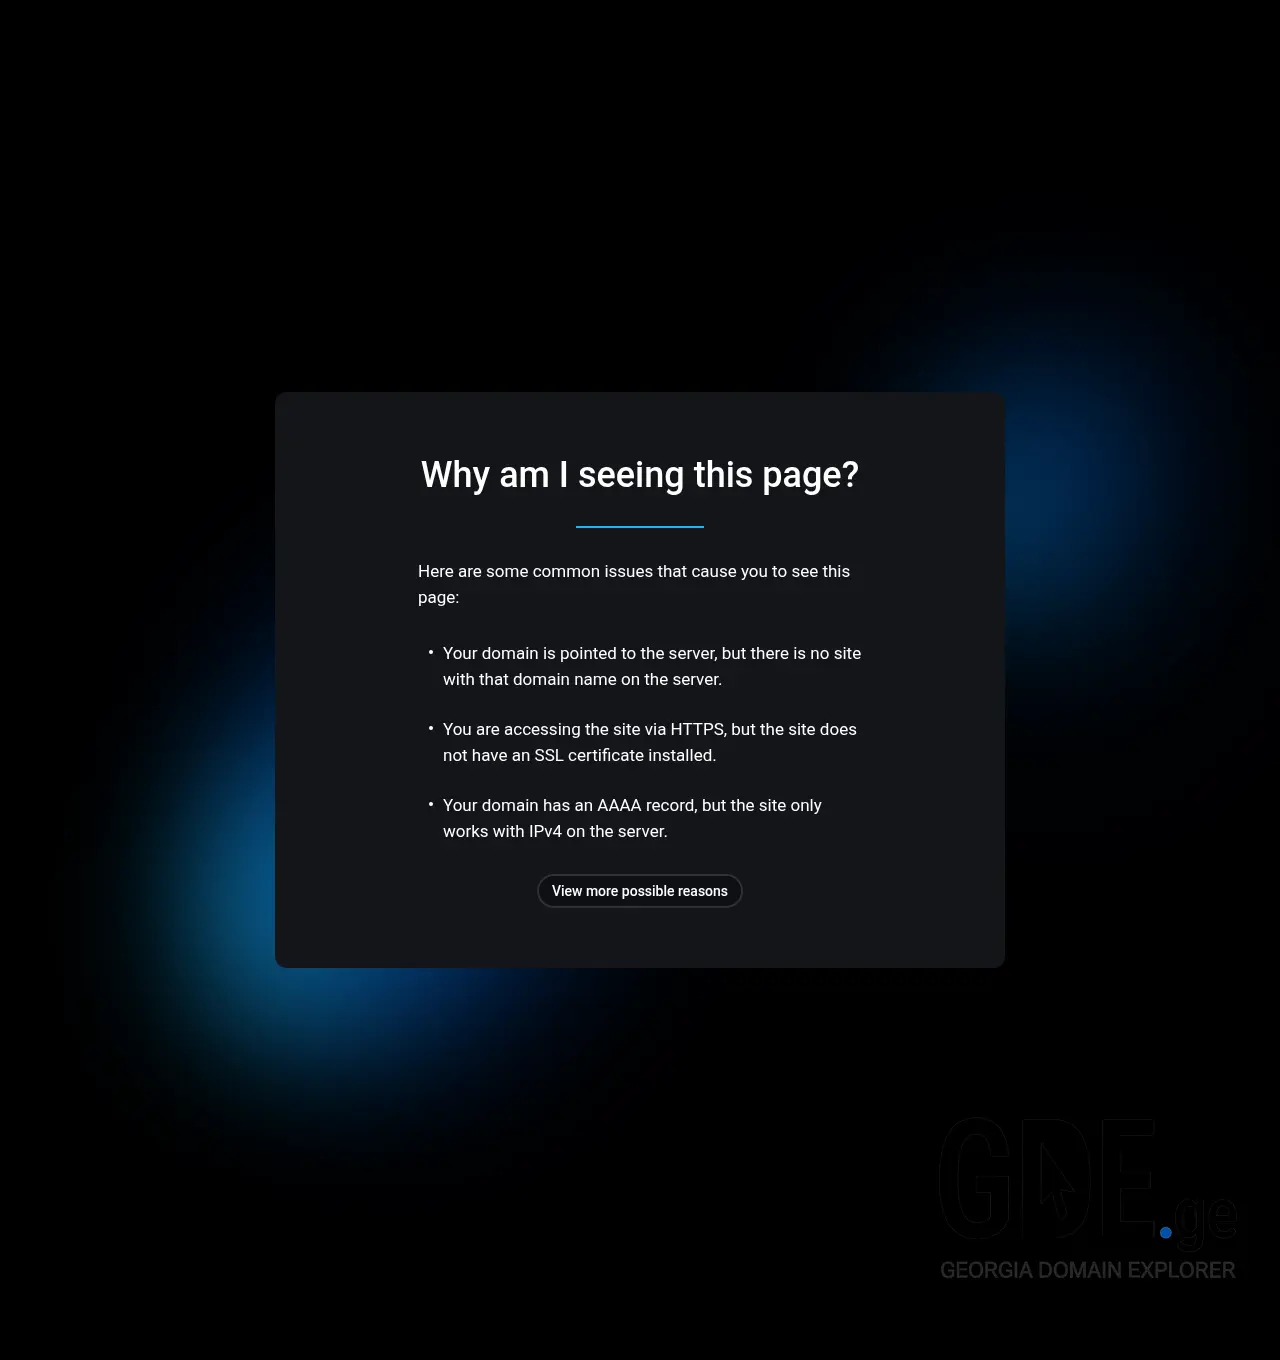Screen dimensions: 1280x1360
Task: Click the bullet about HTTPS and SSL certificate
Action: (x=650, y=742)
